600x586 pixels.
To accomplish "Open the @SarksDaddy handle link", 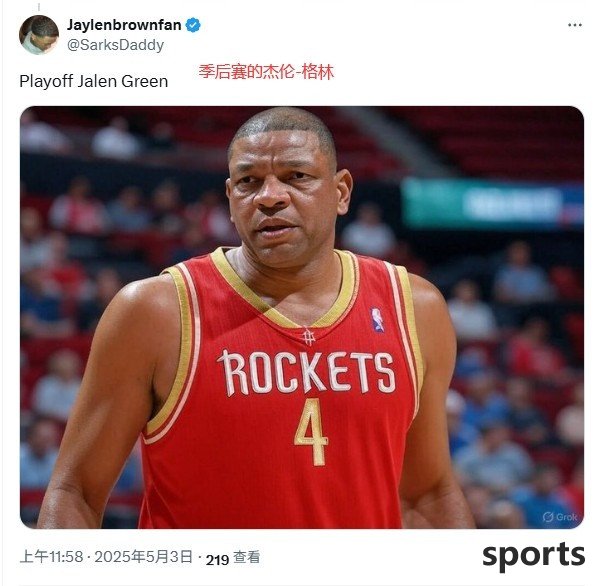I will pos(116,45).
